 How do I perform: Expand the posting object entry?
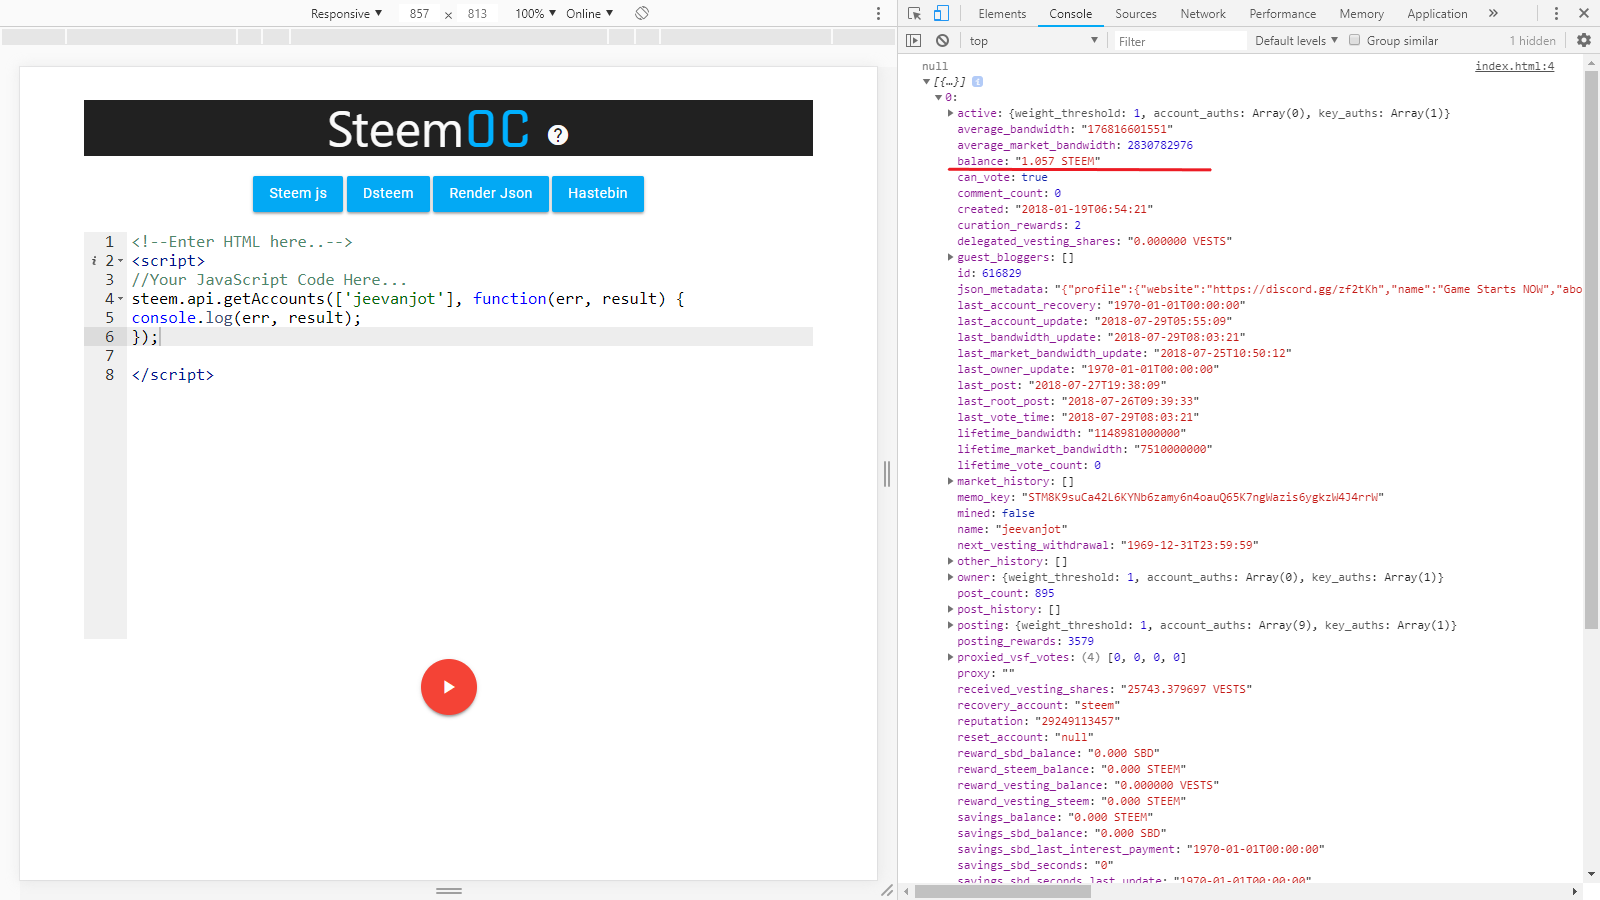coord(950,625)
